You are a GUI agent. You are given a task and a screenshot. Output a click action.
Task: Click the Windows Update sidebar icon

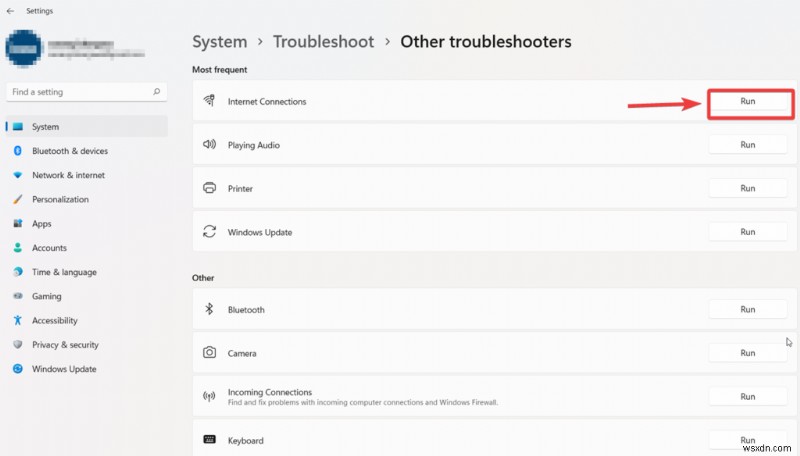[x=17, y=369]
